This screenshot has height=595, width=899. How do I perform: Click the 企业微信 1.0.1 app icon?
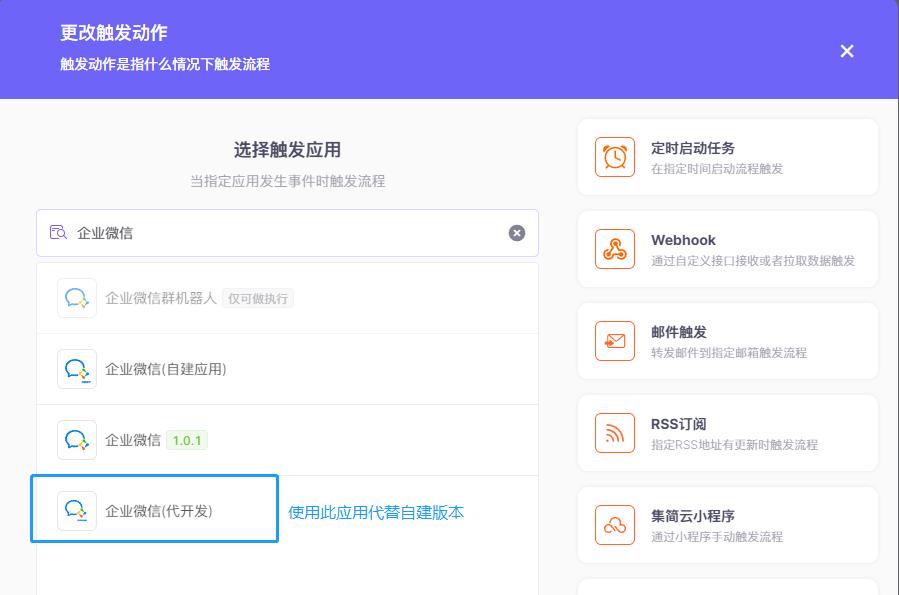pyautogui.click(x=77, y=439)
